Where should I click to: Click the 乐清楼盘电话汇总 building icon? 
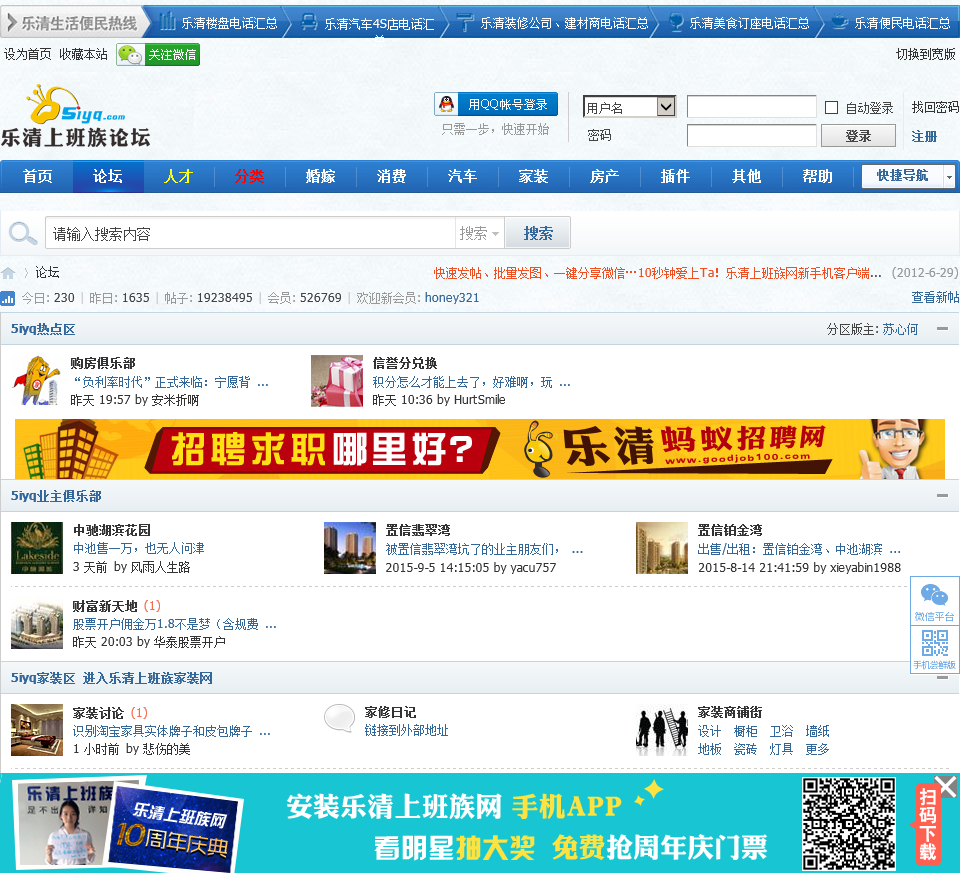[167, 22]
